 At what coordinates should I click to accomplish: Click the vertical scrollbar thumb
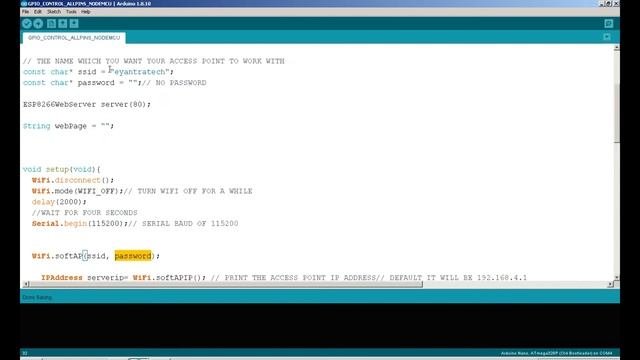pyautogui.click(x=616, y=112)
